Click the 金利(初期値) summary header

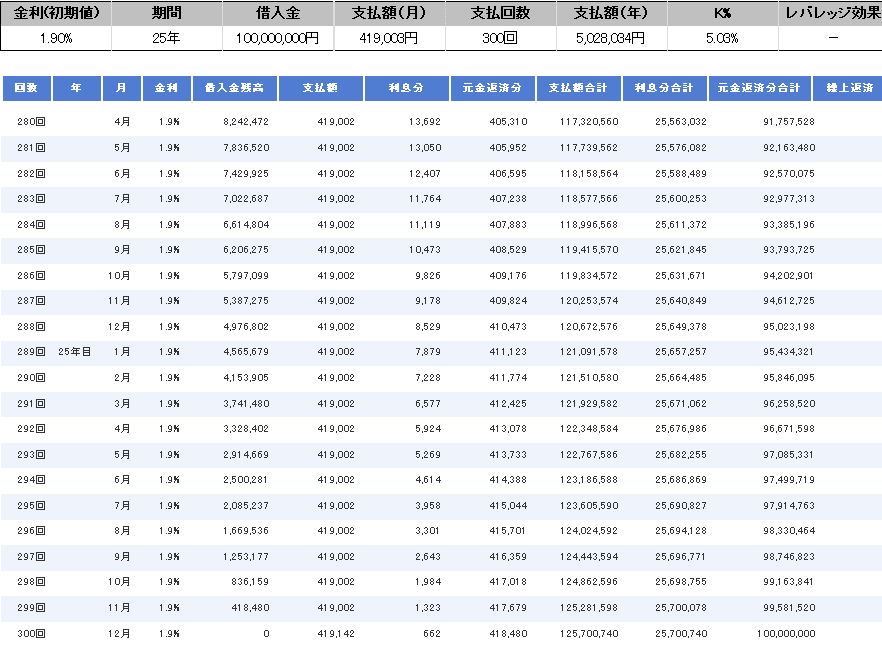point(54,14)
